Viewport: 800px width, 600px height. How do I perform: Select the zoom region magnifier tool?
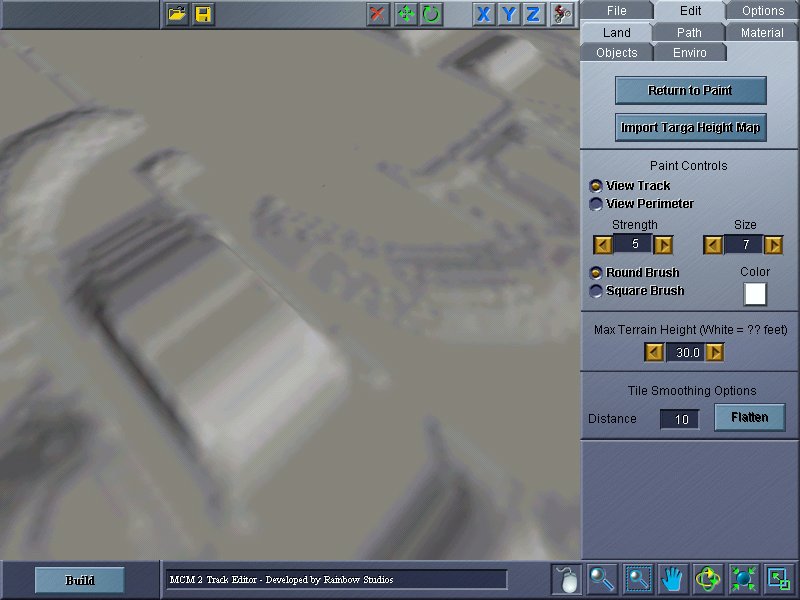(x=638, y=580)
